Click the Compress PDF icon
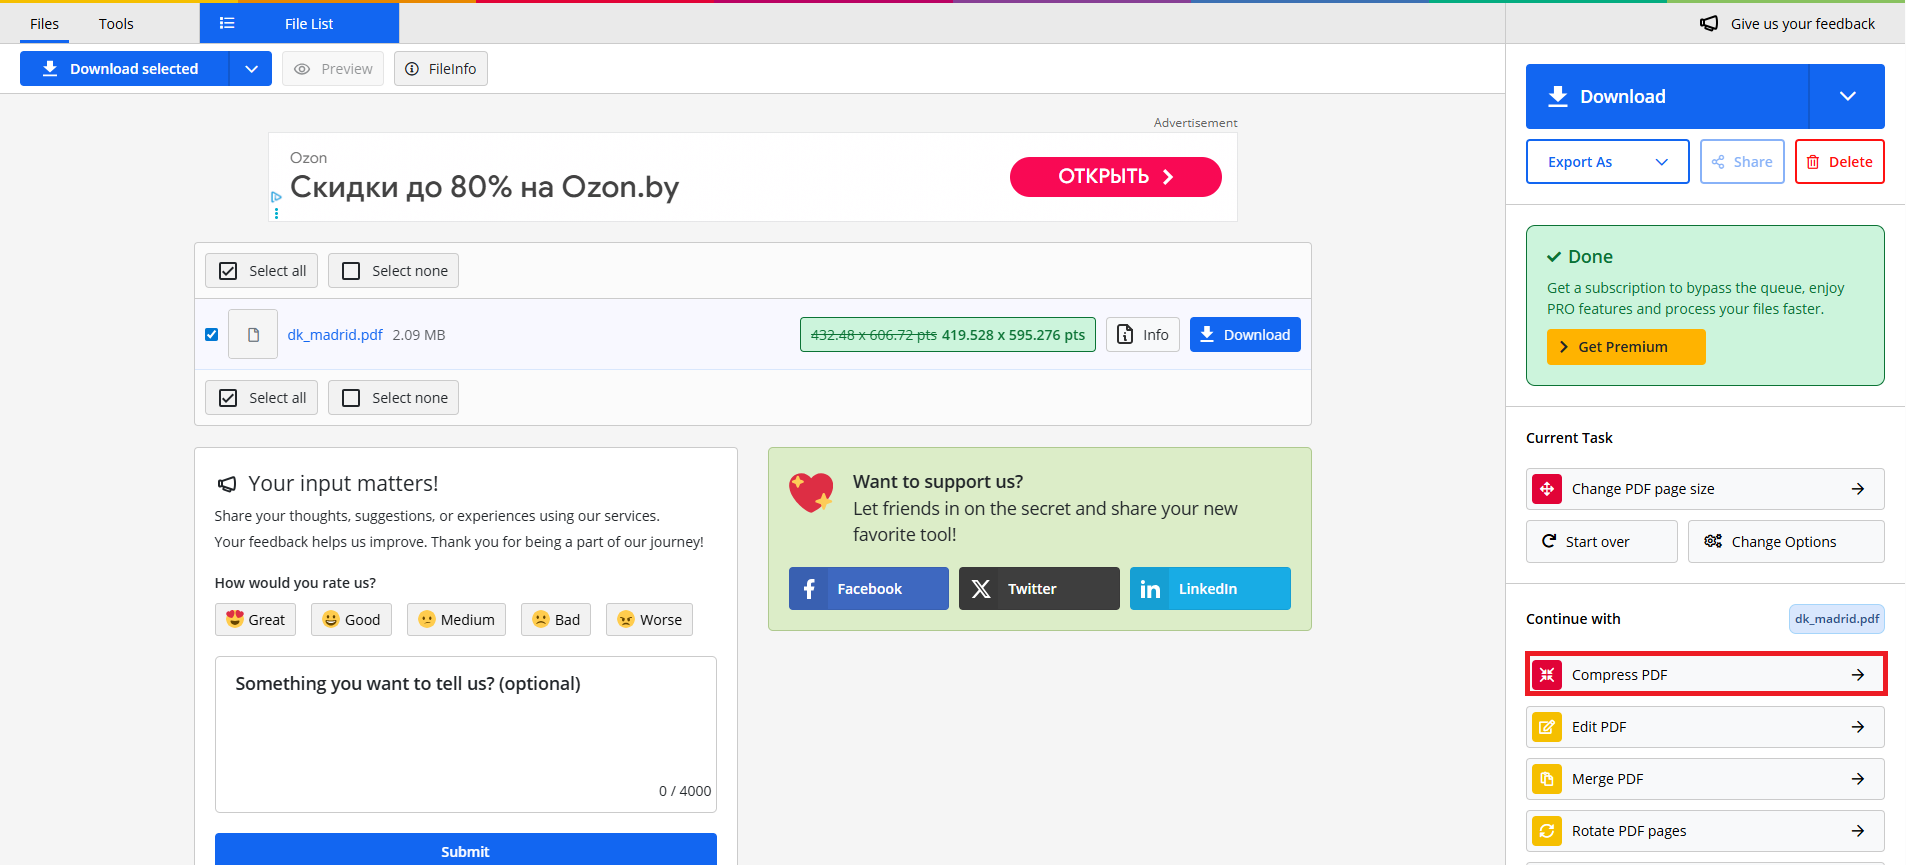 (x=1547, y=675)
